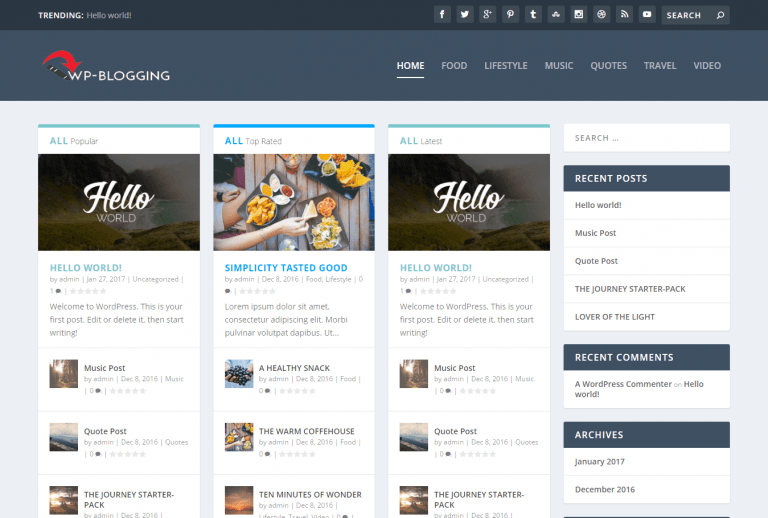Open the Twitter social link
The width and height of the screenshot is (768, 518).
[x=465, y=15]
